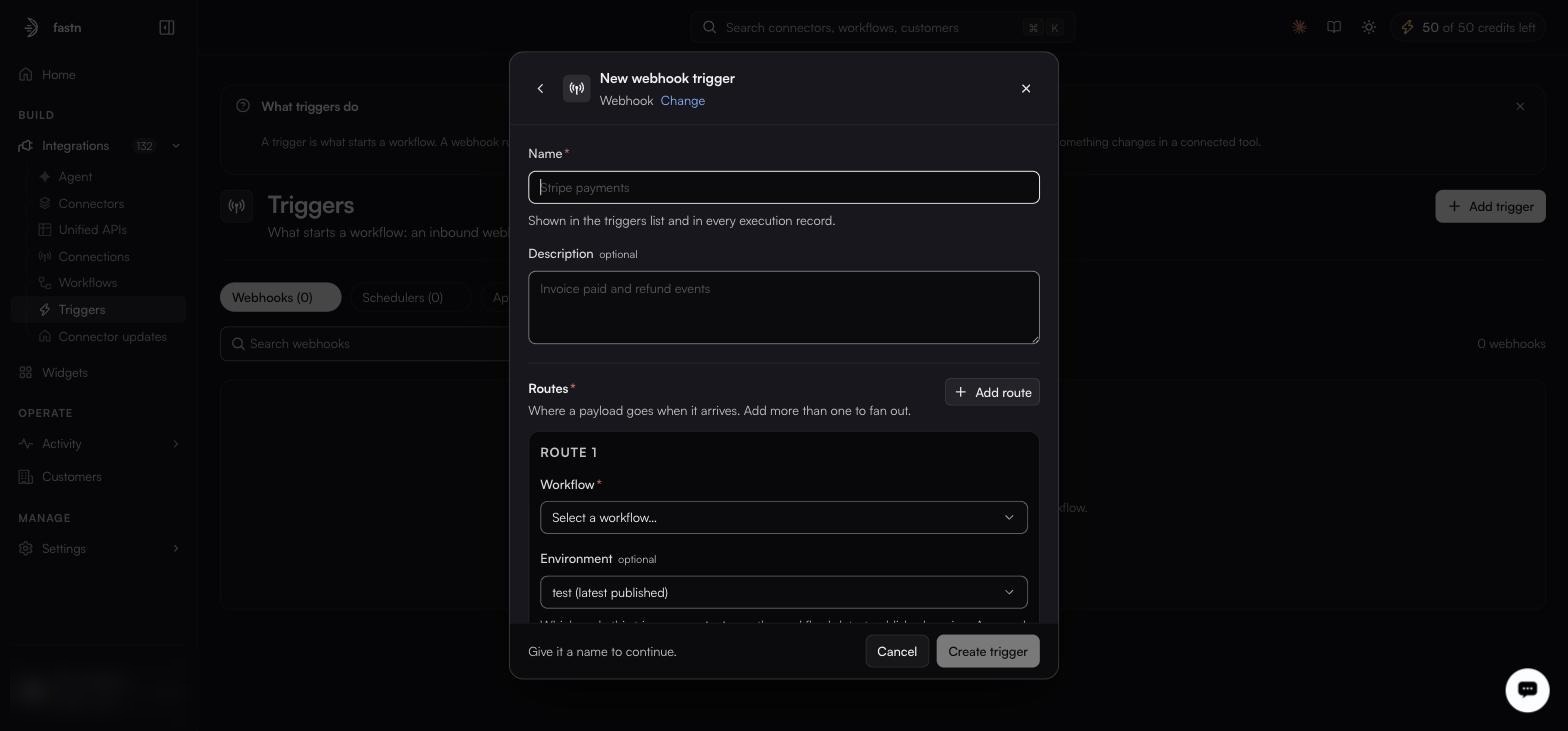Click the lightning icon in credits badge

pyautogui.click(x=1408, y=28)
